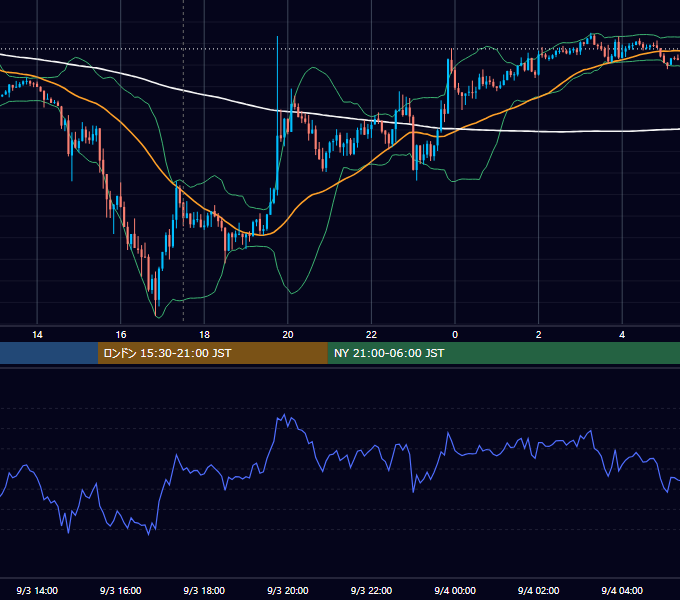Click the 0 hour label on price chart axis
The width and height of the screenshot is (680, 600).
click(x=455, y=335)
